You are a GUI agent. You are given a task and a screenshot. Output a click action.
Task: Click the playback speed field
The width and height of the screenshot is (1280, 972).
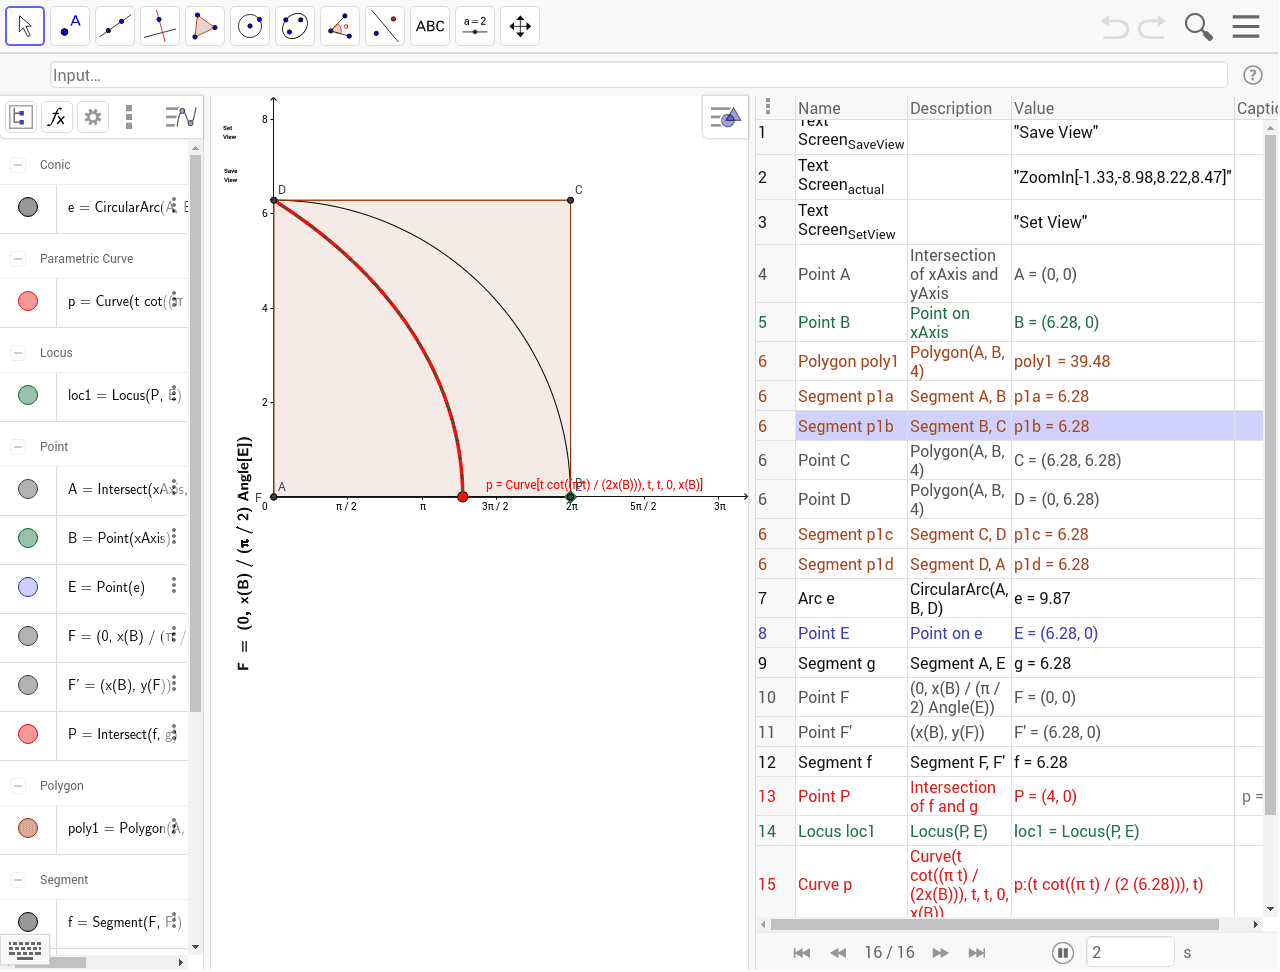(1130, 952)
